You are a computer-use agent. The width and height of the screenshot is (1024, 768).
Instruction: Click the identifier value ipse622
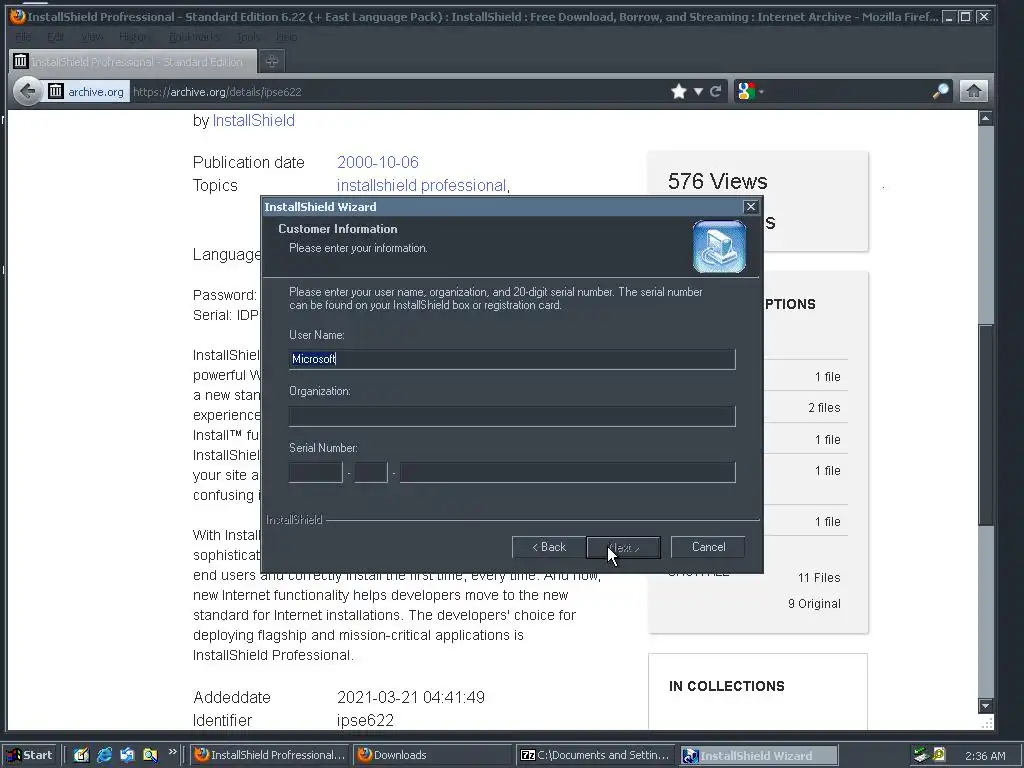pos(365,720)
